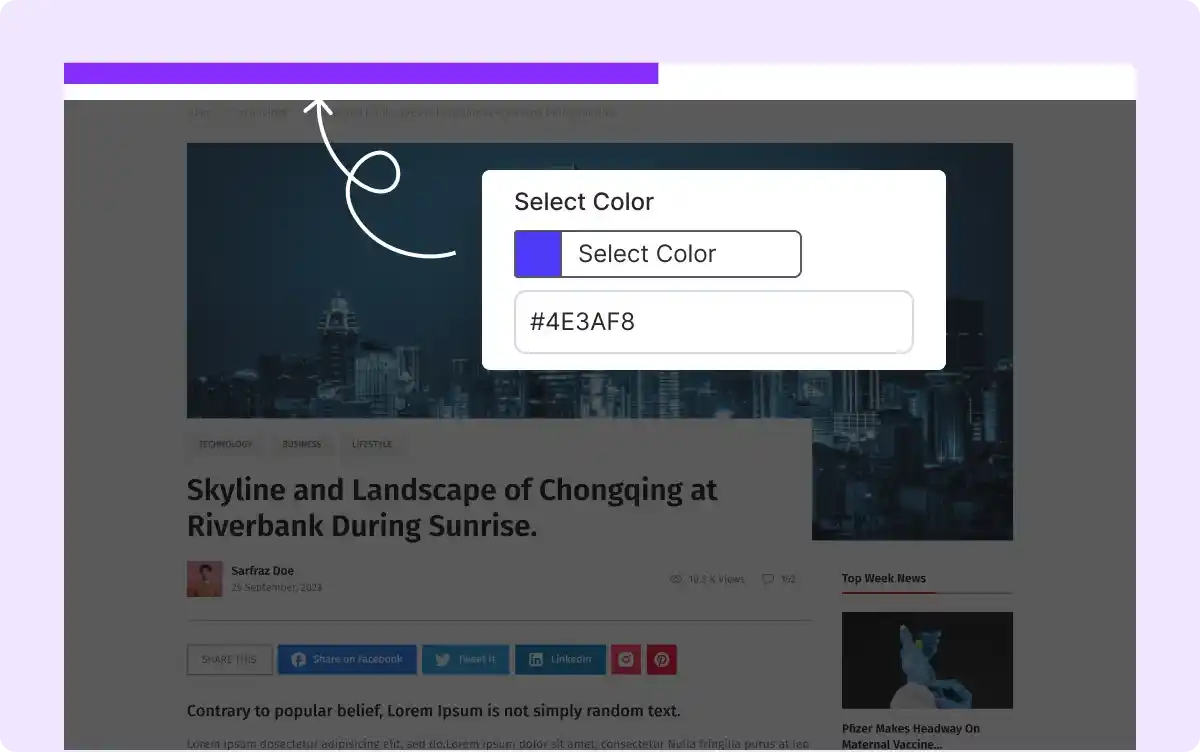
Task: Click the blue color swatch preview
Action: pyautogui.click(x=538, y=254)
